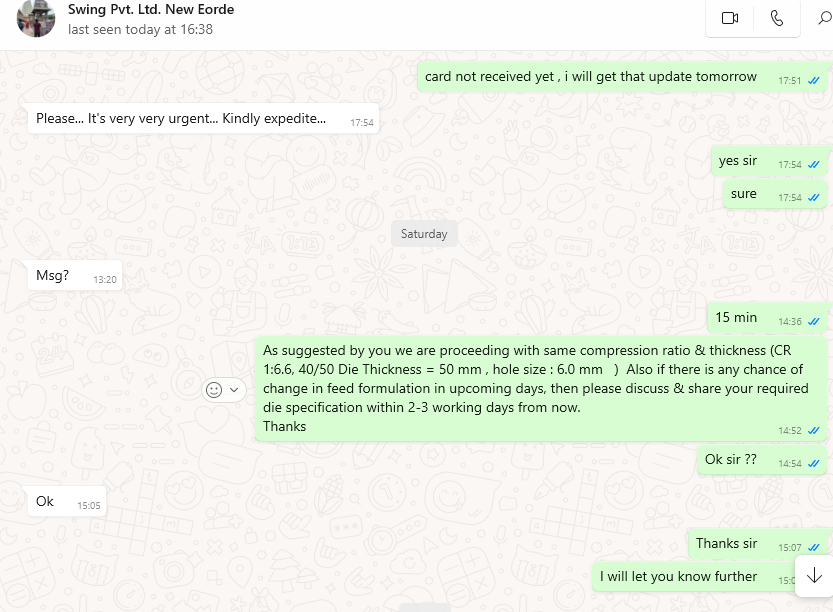Open emoji reaction picker beside the compression ratio message
833x612 pixels.
coord(213,390)
